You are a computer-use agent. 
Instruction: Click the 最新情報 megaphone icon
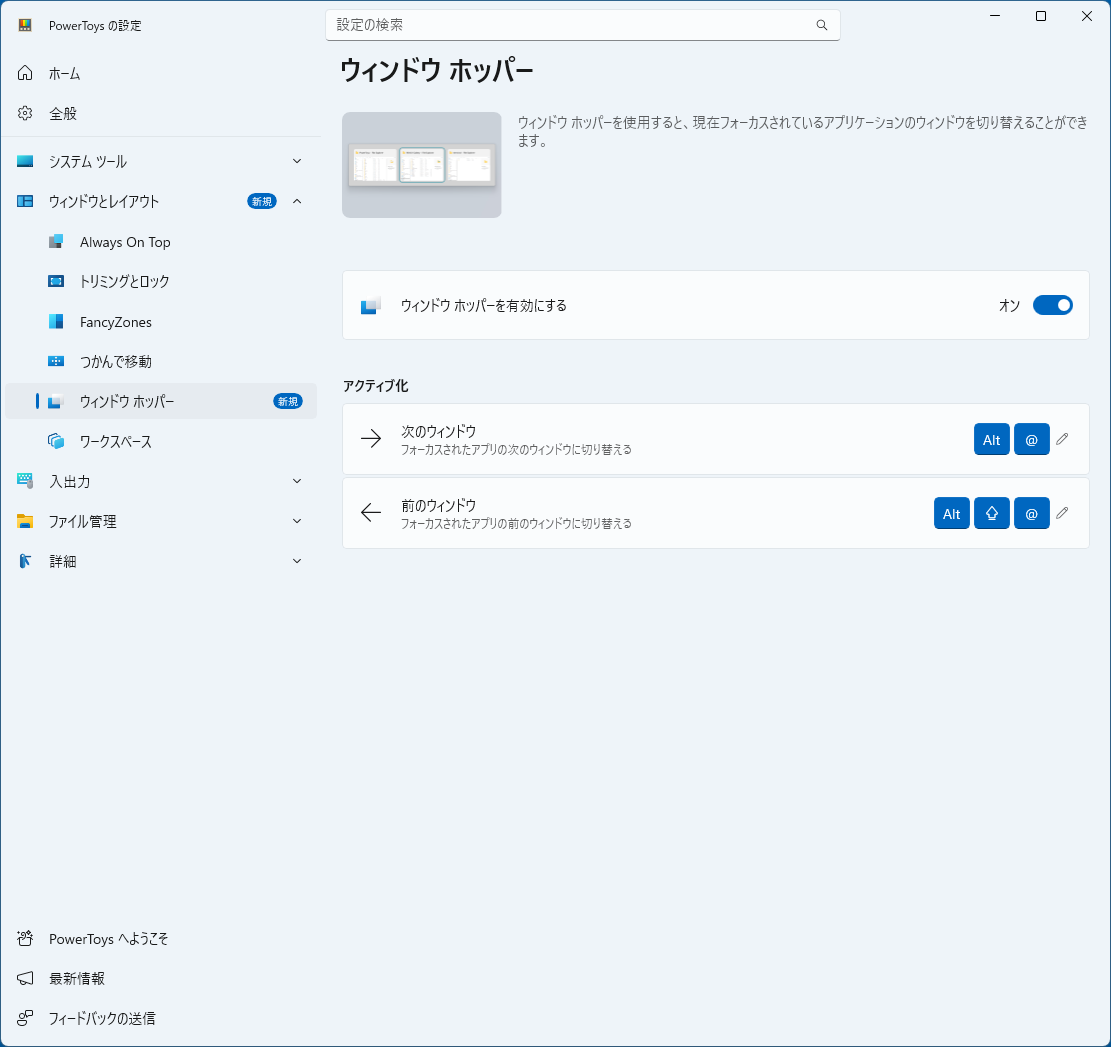[25, 978]
